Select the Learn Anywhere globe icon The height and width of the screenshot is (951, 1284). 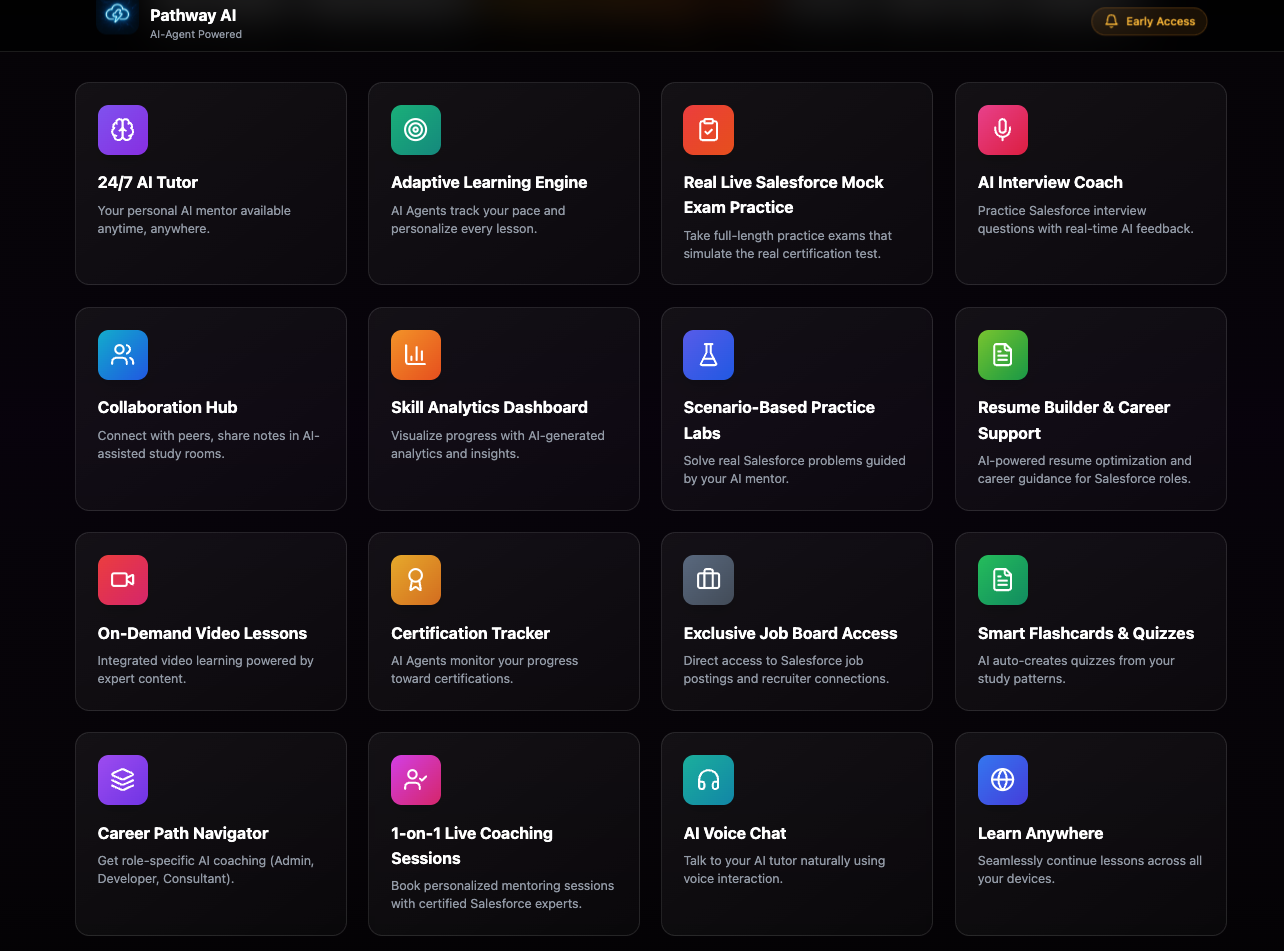point(1002,779)
